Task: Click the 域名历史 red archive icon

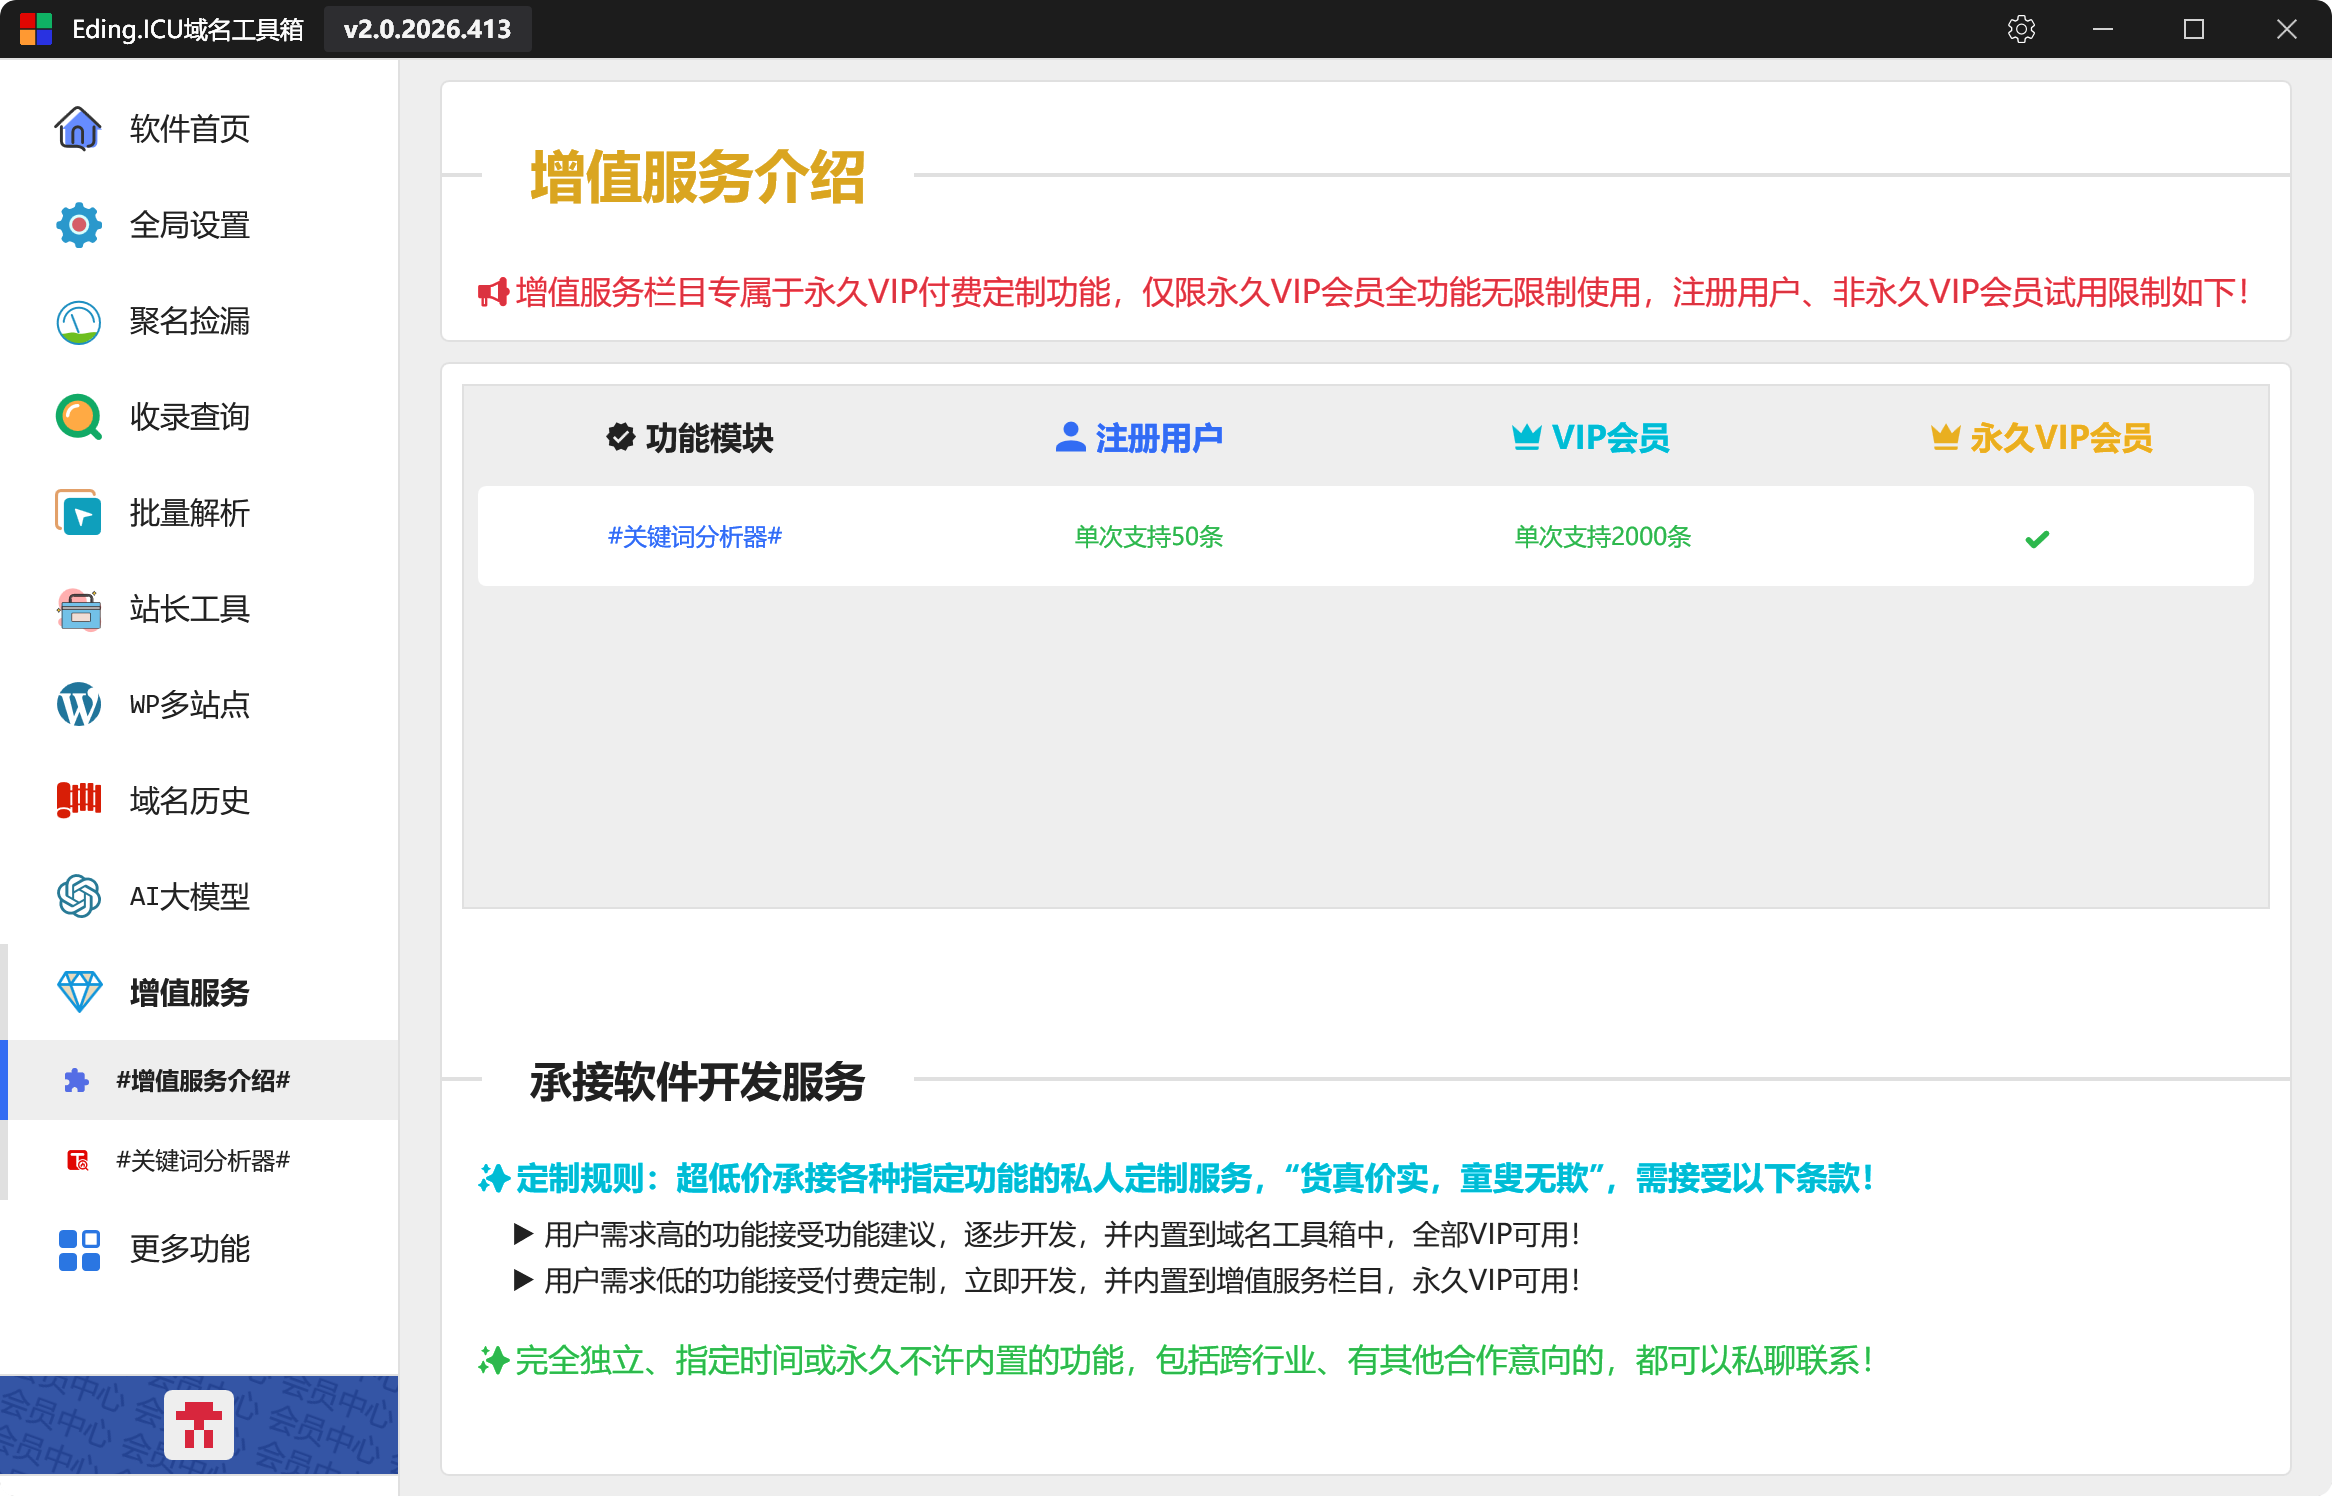Action: [x=78, y=801]
